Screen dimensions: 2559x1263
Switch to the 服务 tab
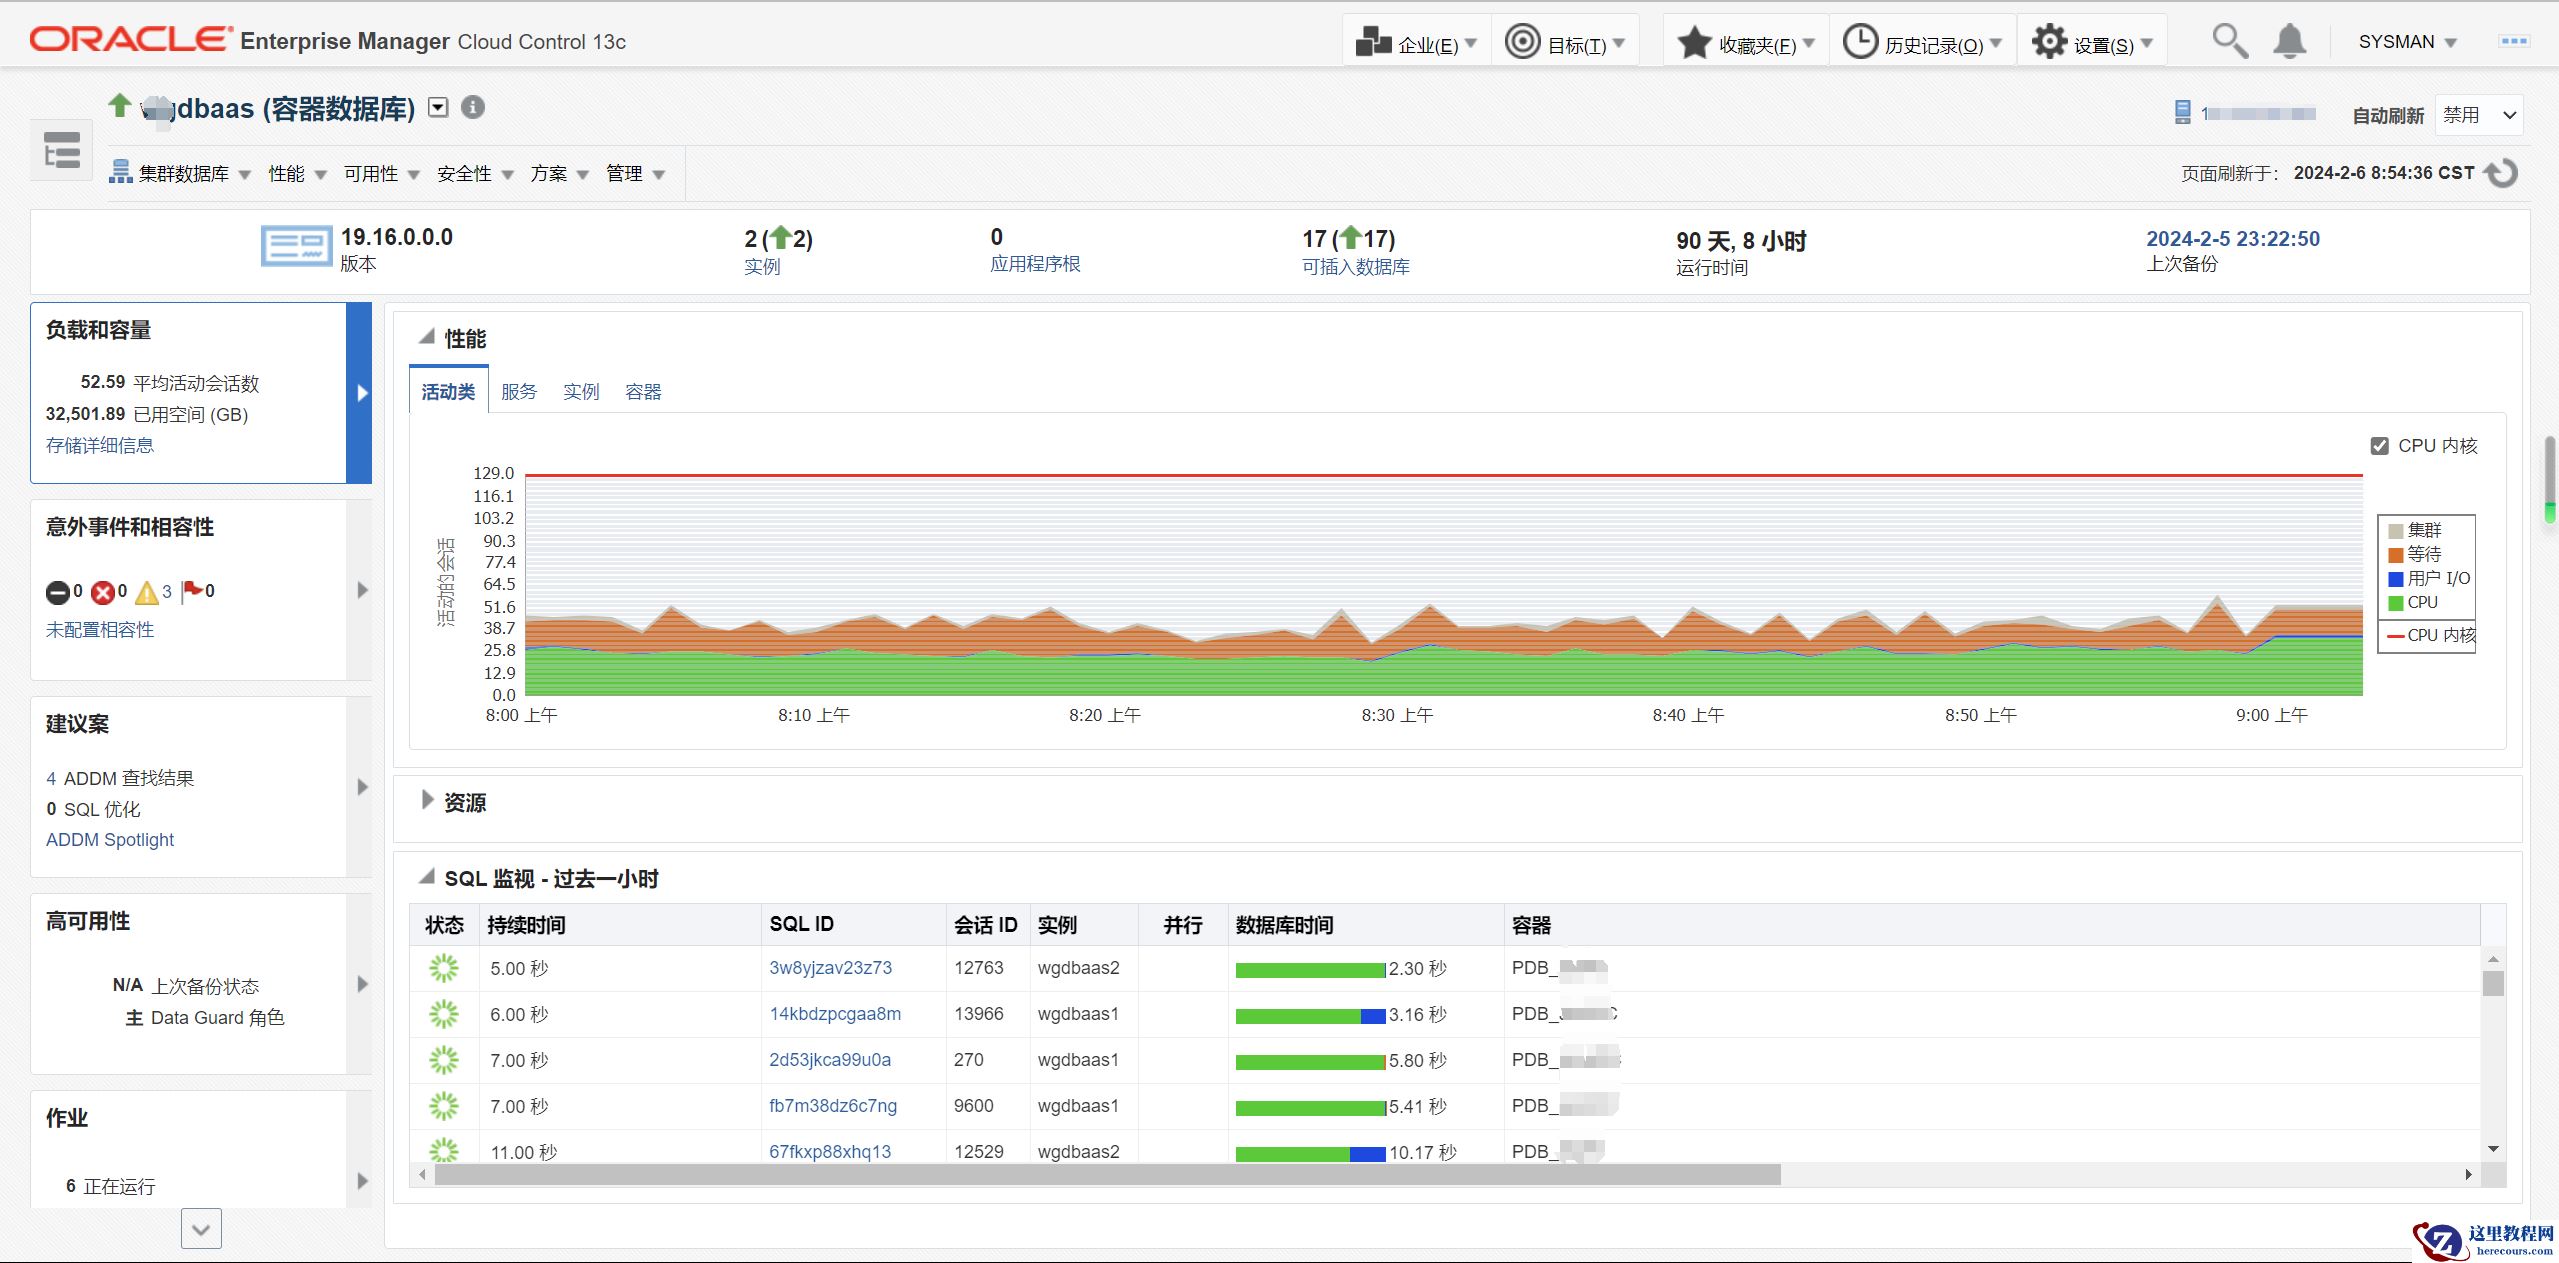tap(519, 392)
